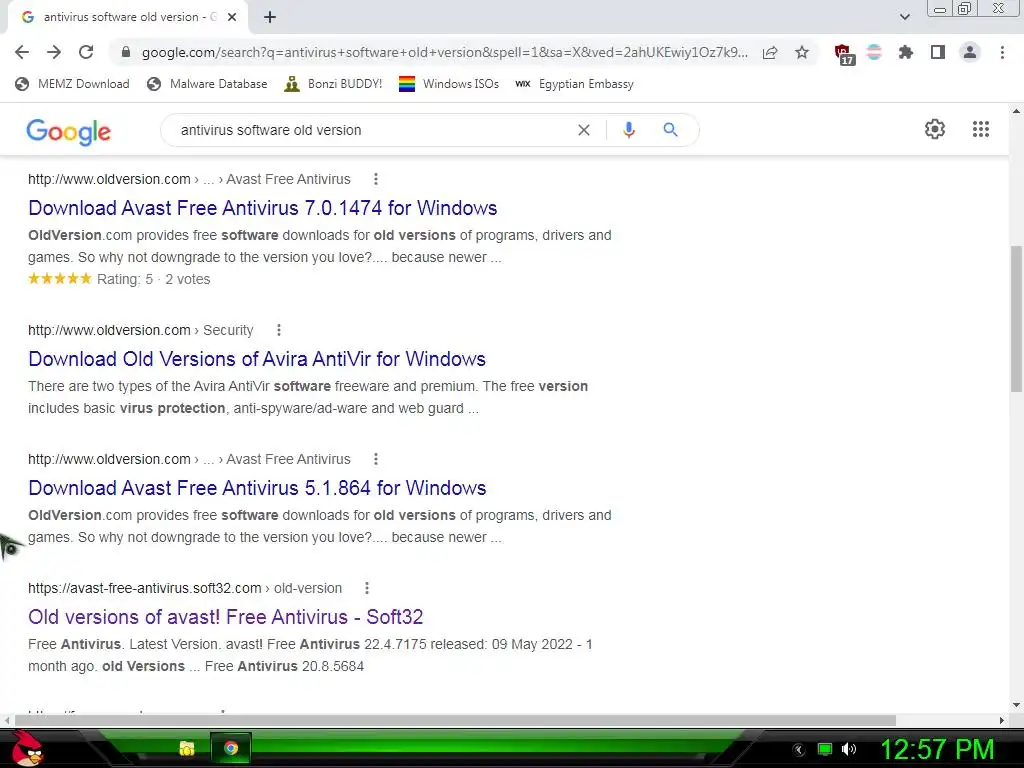Go to the Google logo homepage
The width and height of the screenshot is (1024, 768).
tap(69, 132)
